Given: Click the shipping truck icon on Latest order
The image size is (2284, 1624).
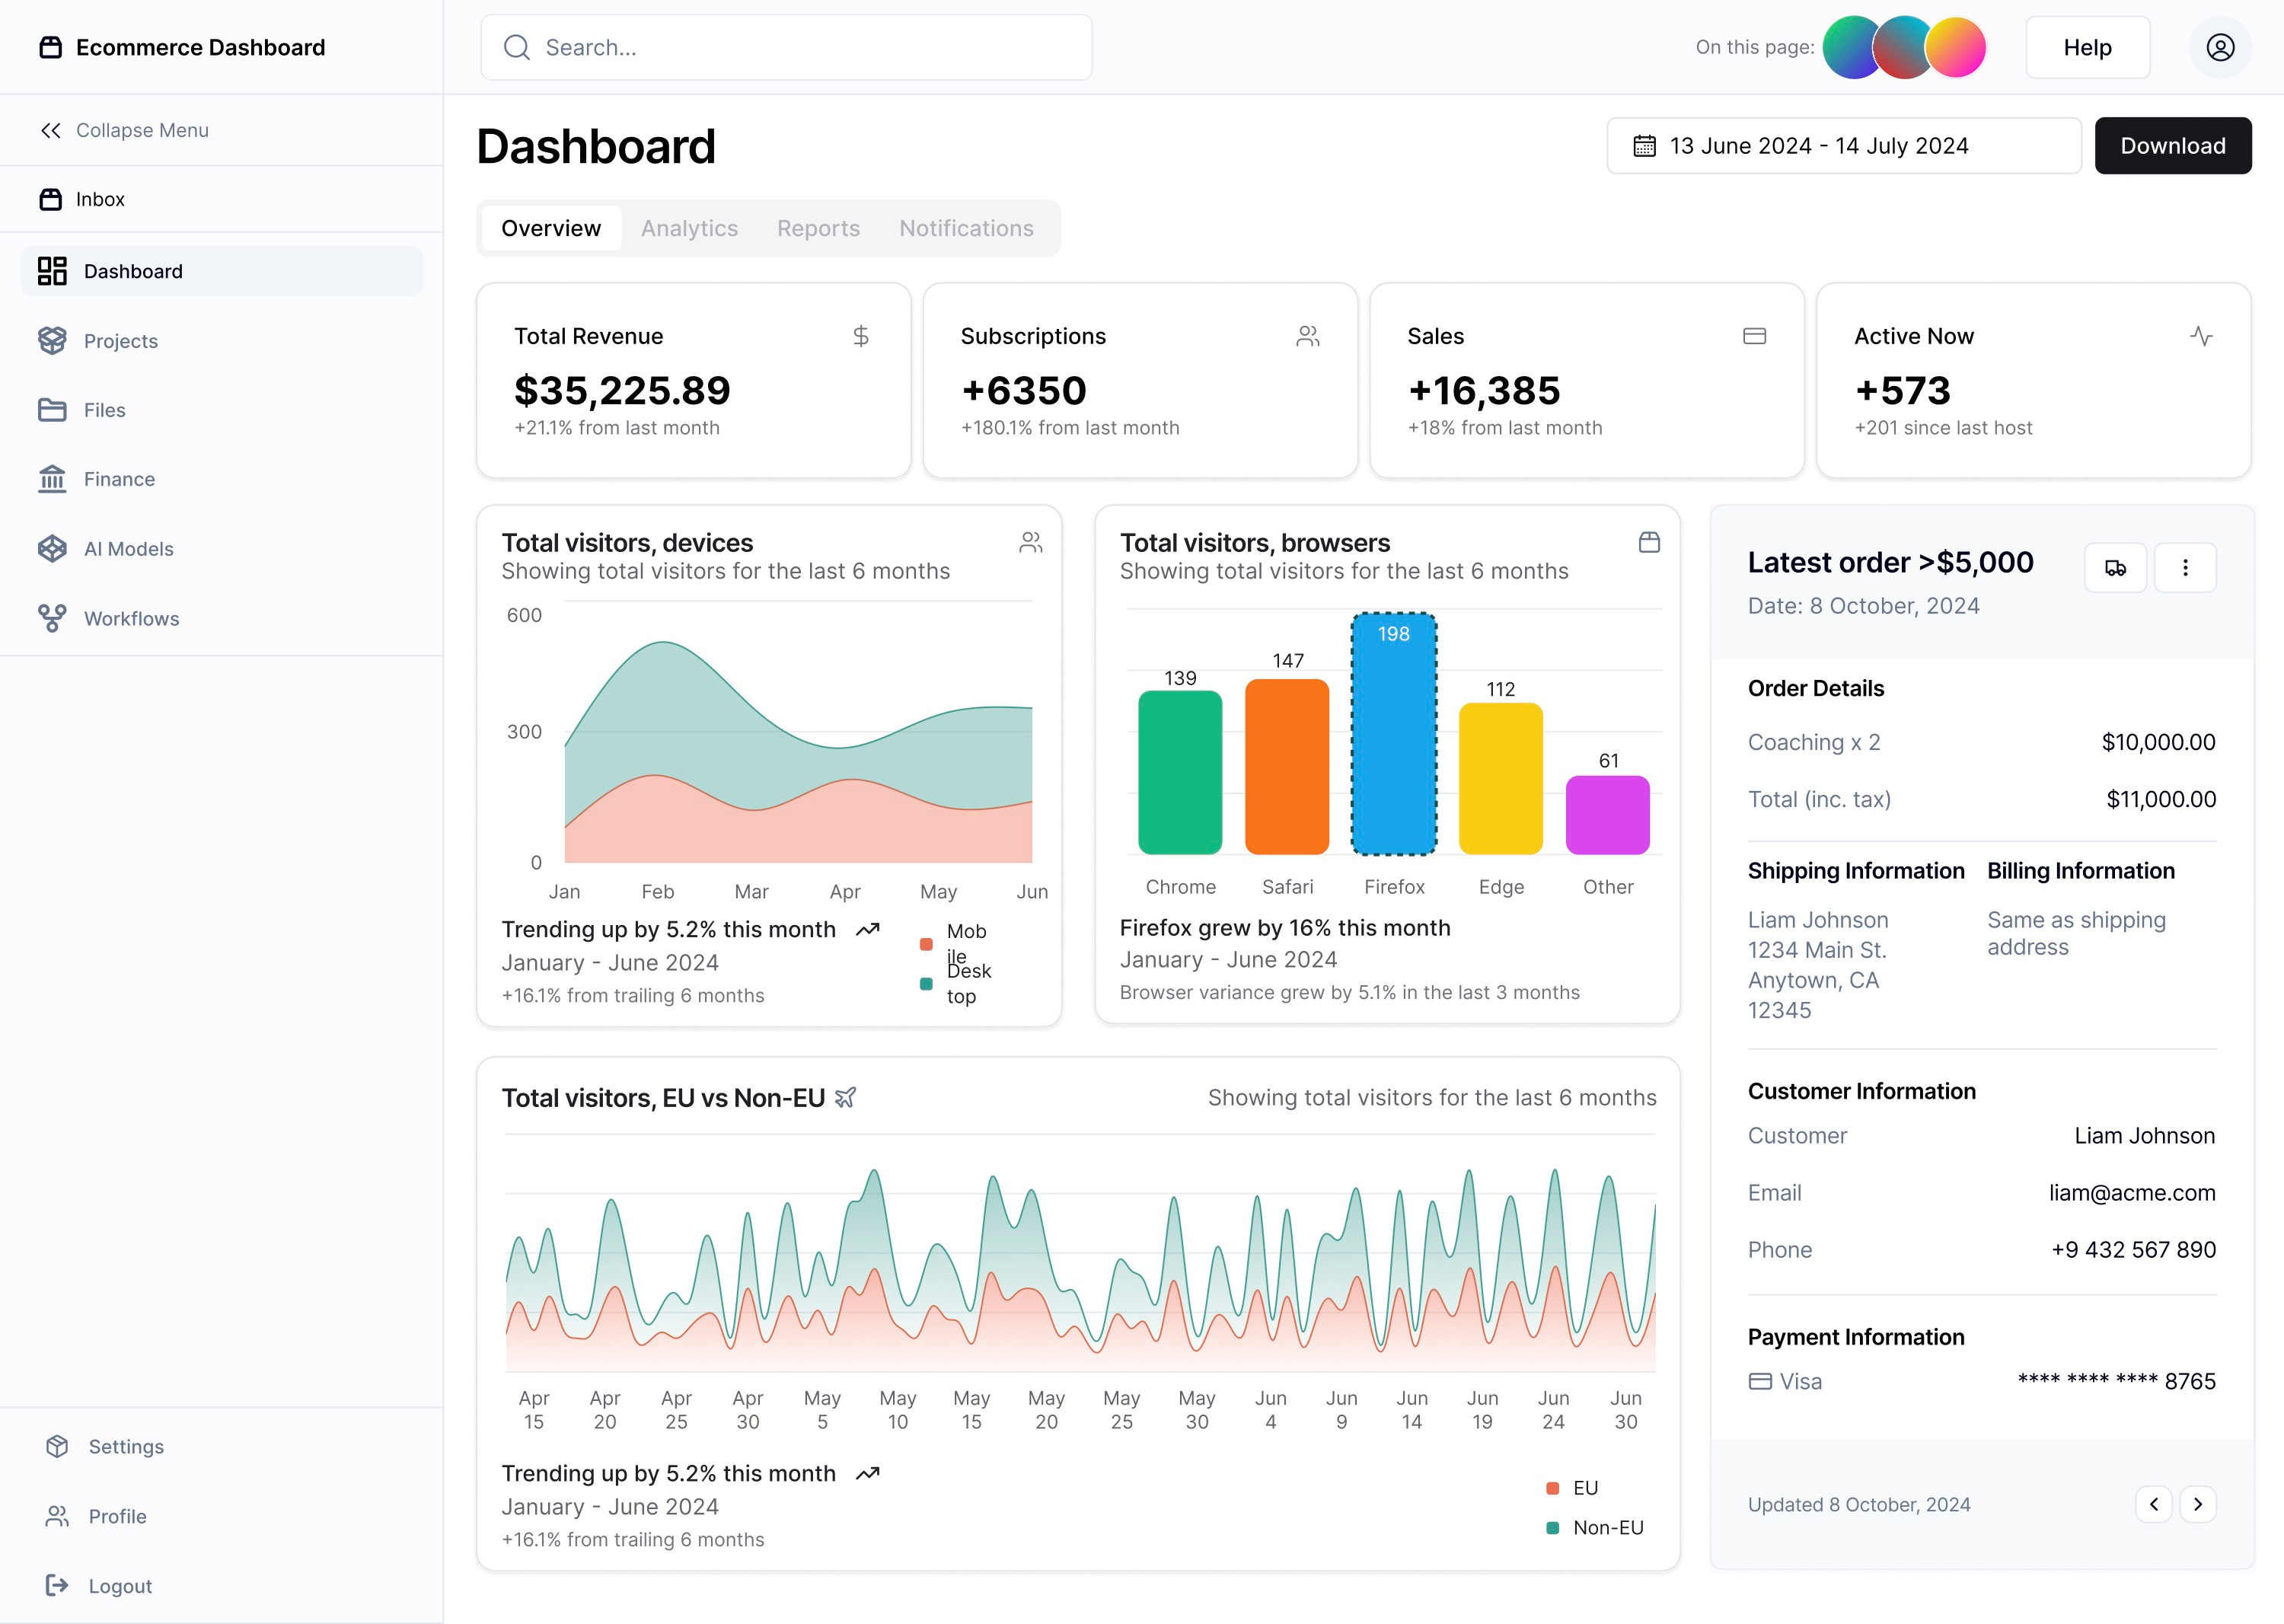Looking at the screenshot, I should pos(2115,567).
